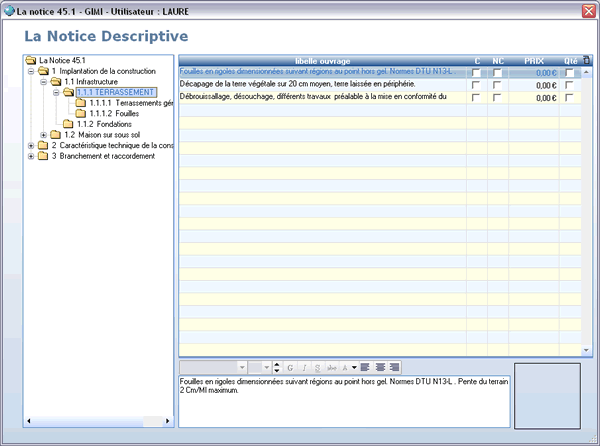
Task: Expand the 1.2 Maison sur sous sol node
Action: (44, 135)
